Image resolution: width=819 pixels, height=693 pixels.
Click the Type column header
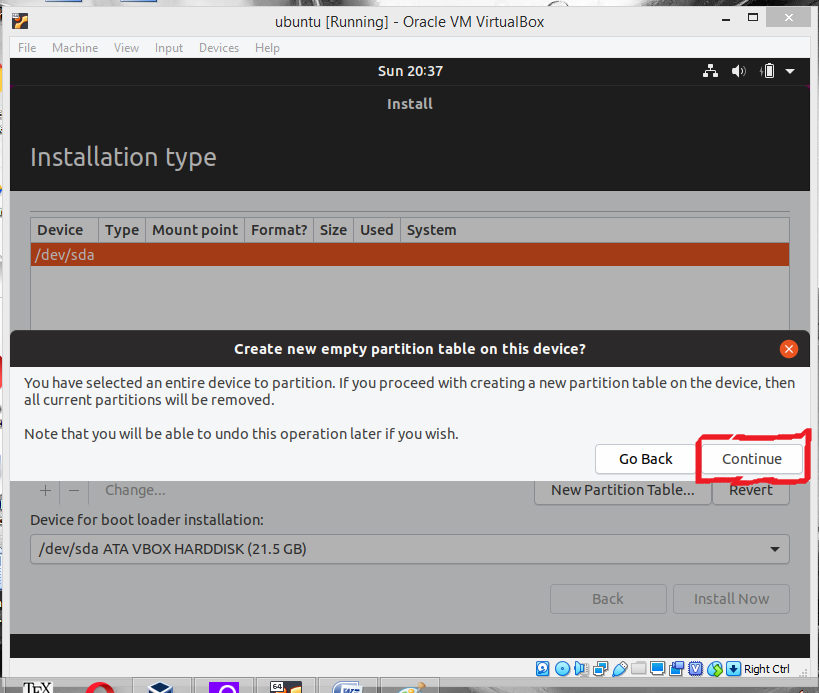coord(122,230)
